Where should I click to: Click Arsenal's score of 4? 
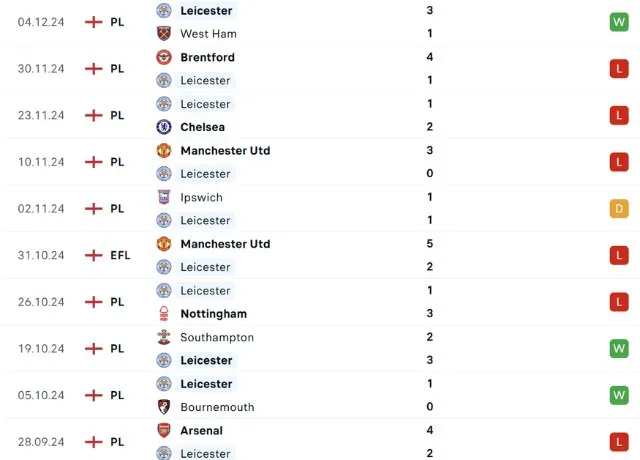pos(429,431)
